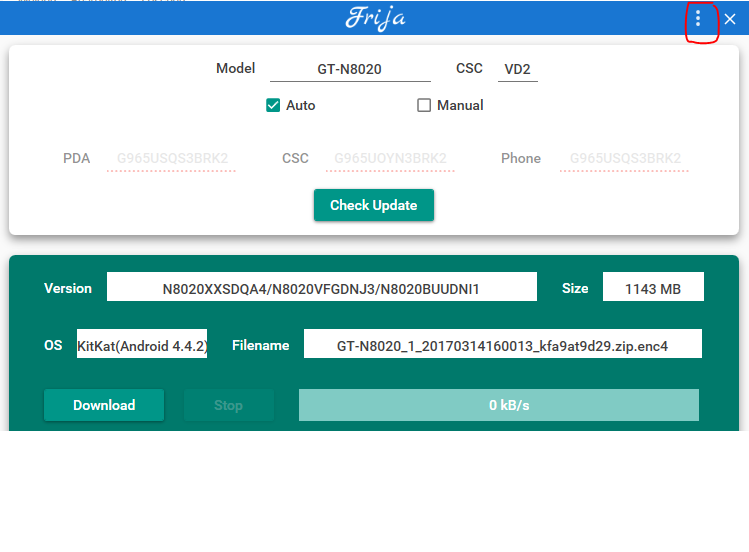Click the PDA field G965USQS3BRK2
This screenshot has width=749, height=552.
click(171, 159)
